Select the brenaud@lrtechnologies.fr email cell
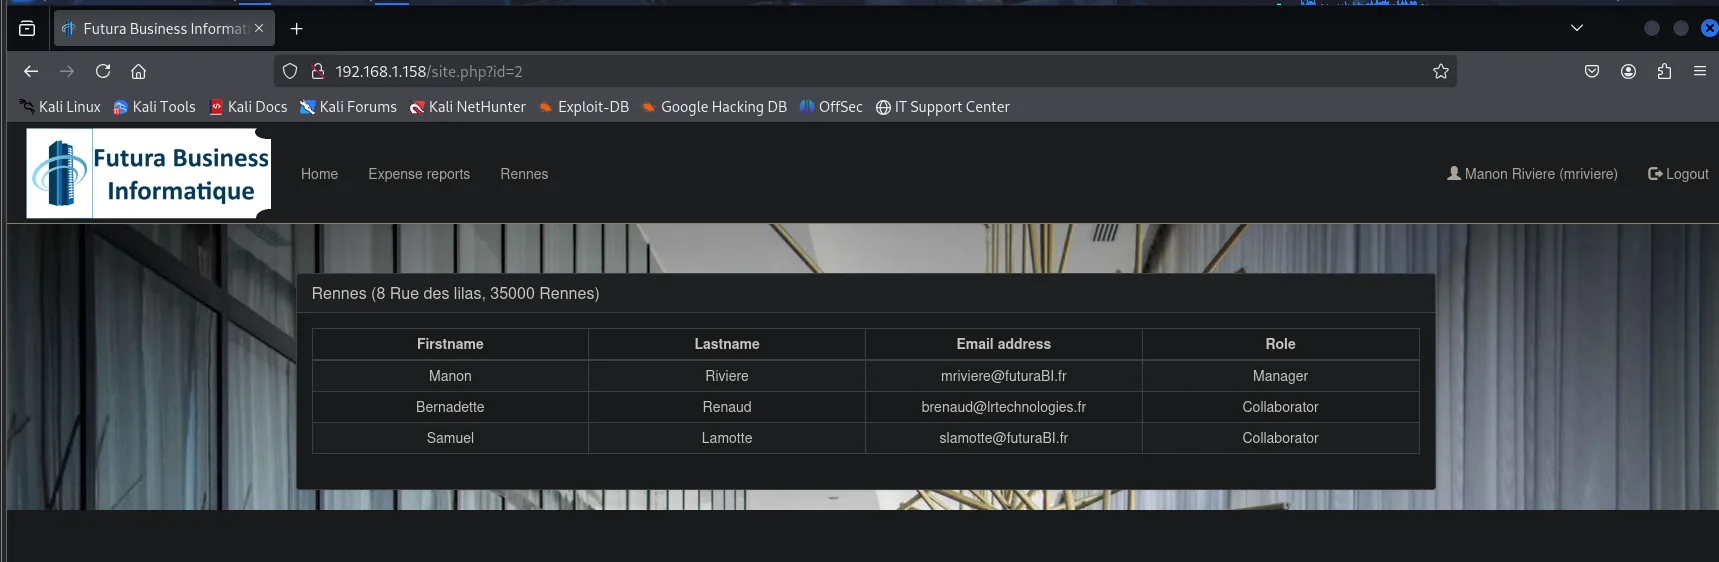1719x562 pixels. (x=1003, y=407)
